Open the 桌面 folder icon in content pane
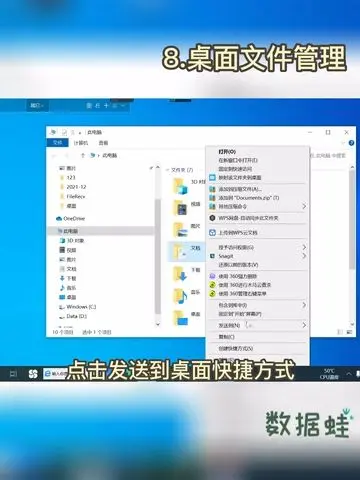Viewport: 360px width, 480px height. (180, 318)
